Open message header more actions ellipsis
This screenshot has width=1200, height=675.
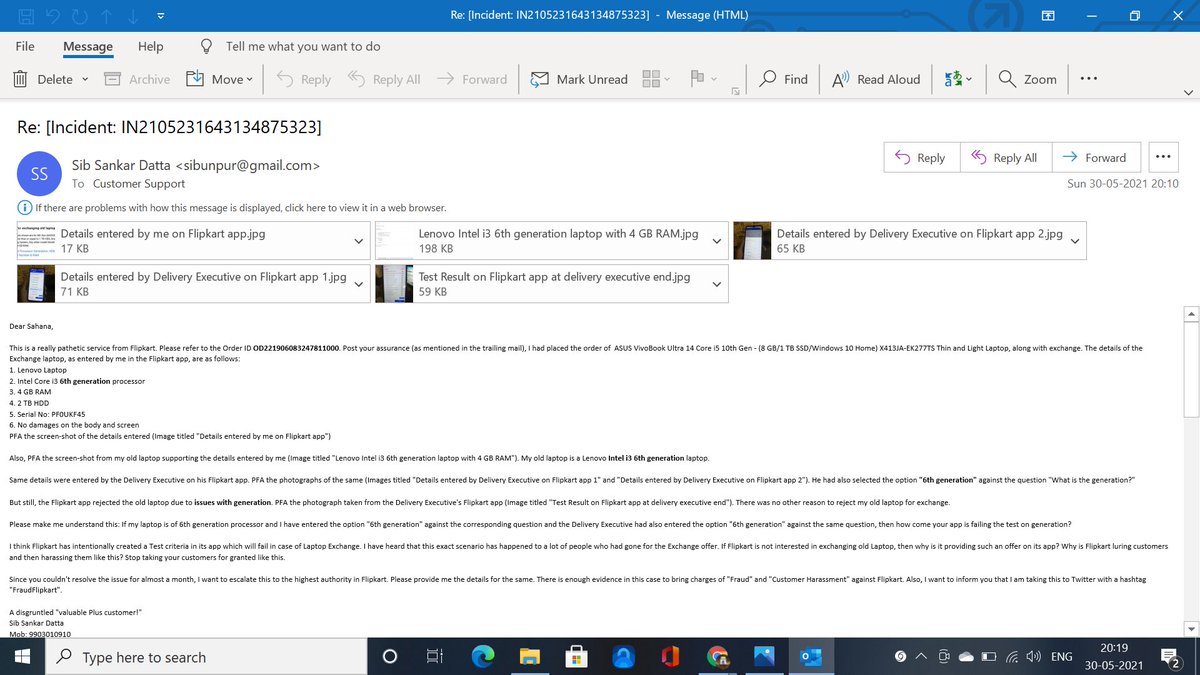[1162, 158]
